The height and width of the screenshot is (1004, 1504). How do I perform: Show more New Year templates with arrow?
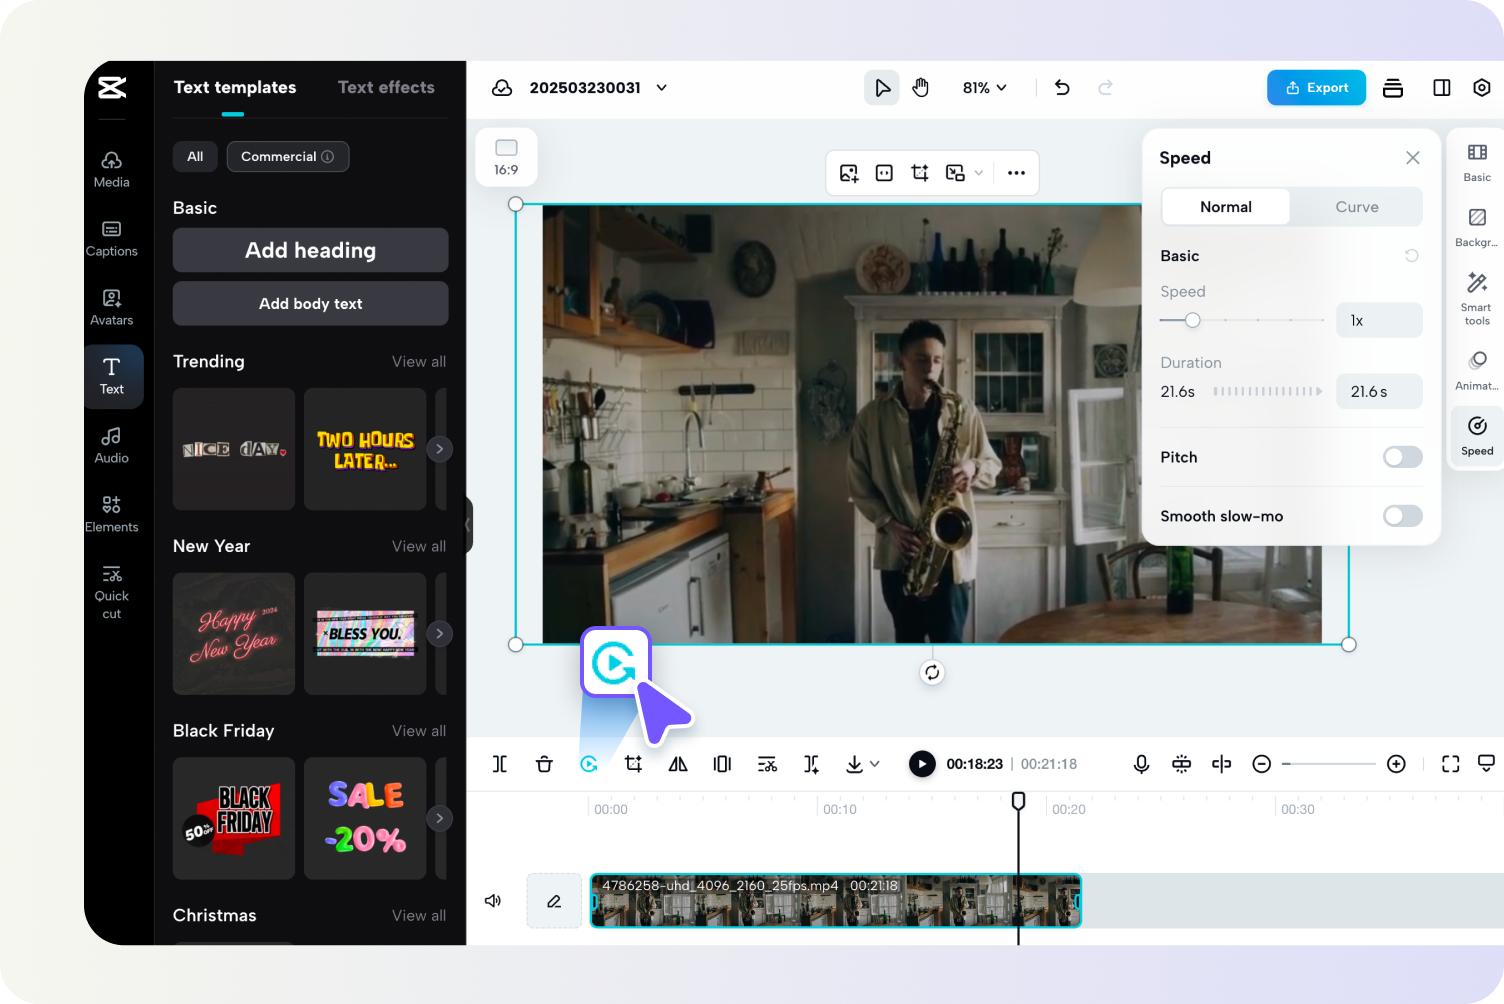pyautogui.click(x=439, y=634)
